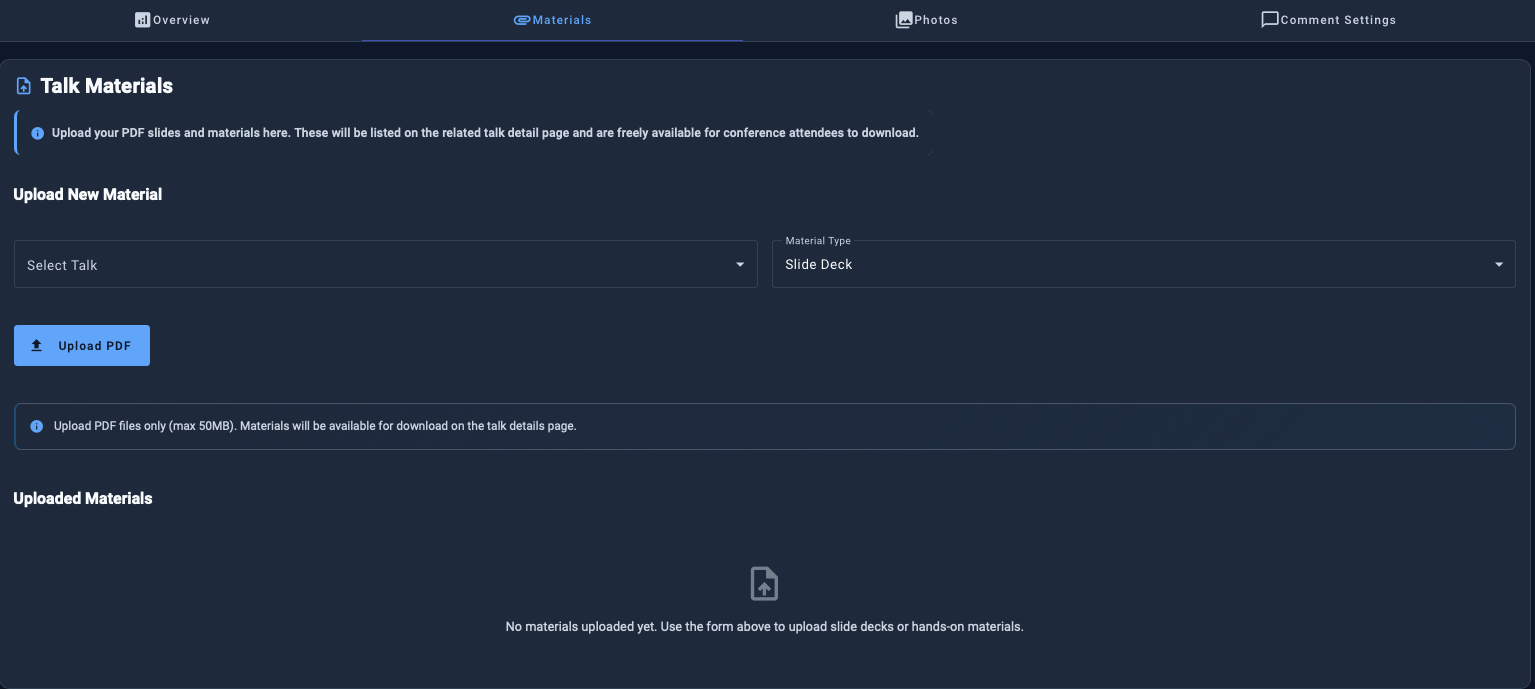The height and width of the screenshot is (689, 1535).
Task: Click the paperclip icon on Materials tab
Action: [521, 20]
